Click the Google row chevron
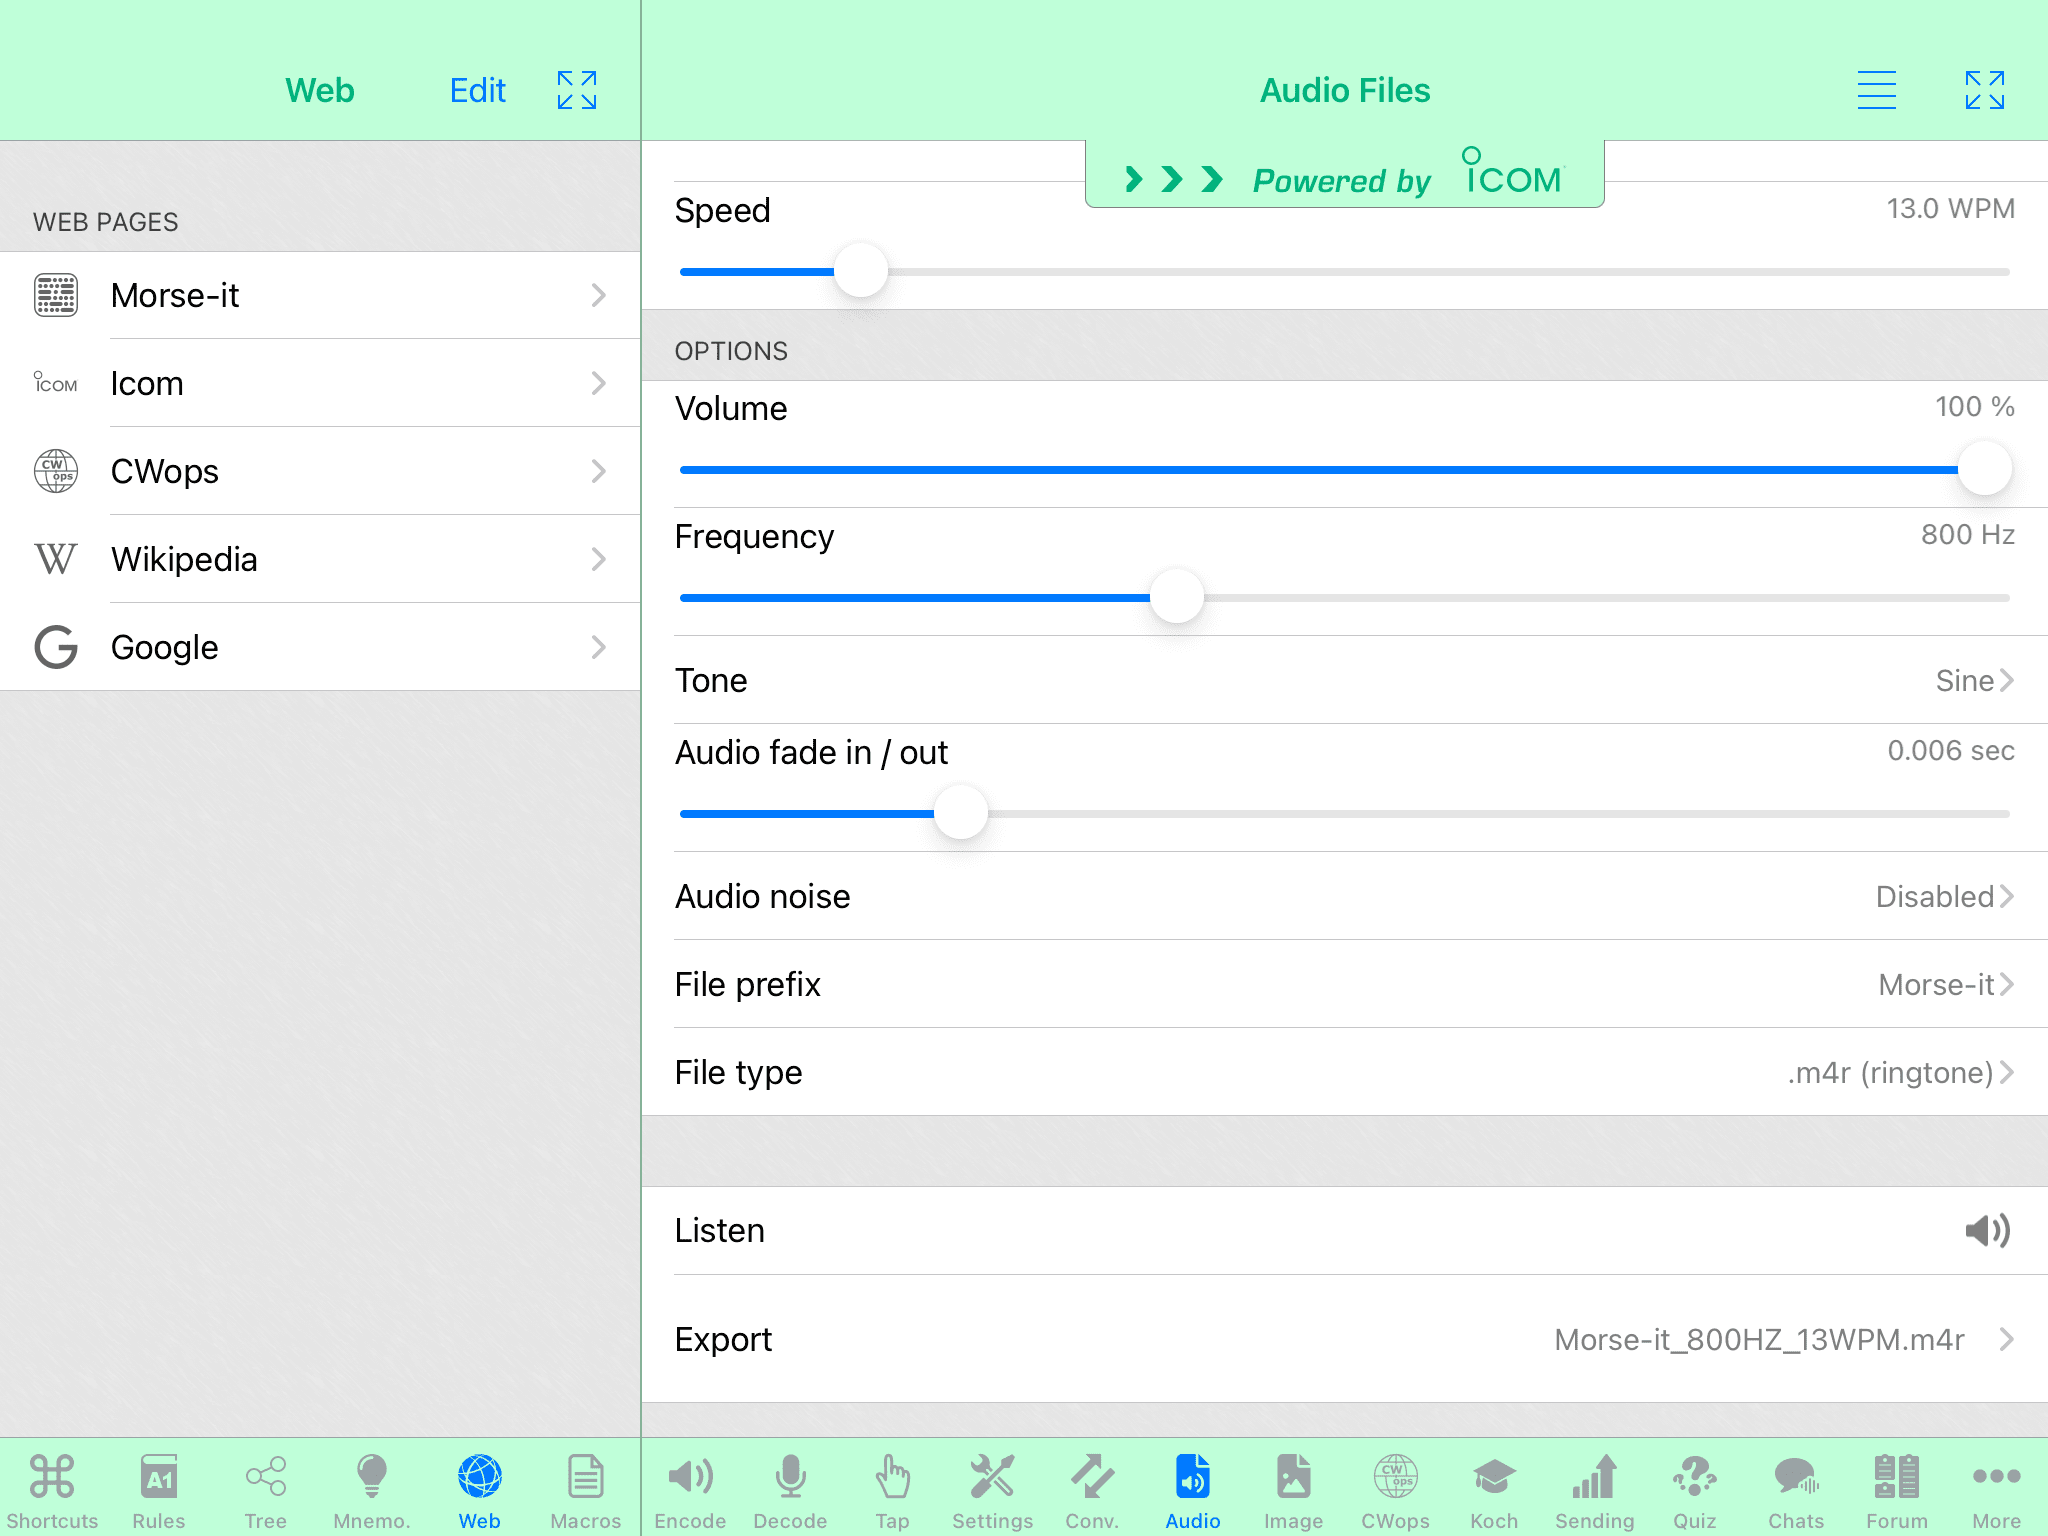The width and height of the screenshot is (2048, 1536). (x=598, y=647)
